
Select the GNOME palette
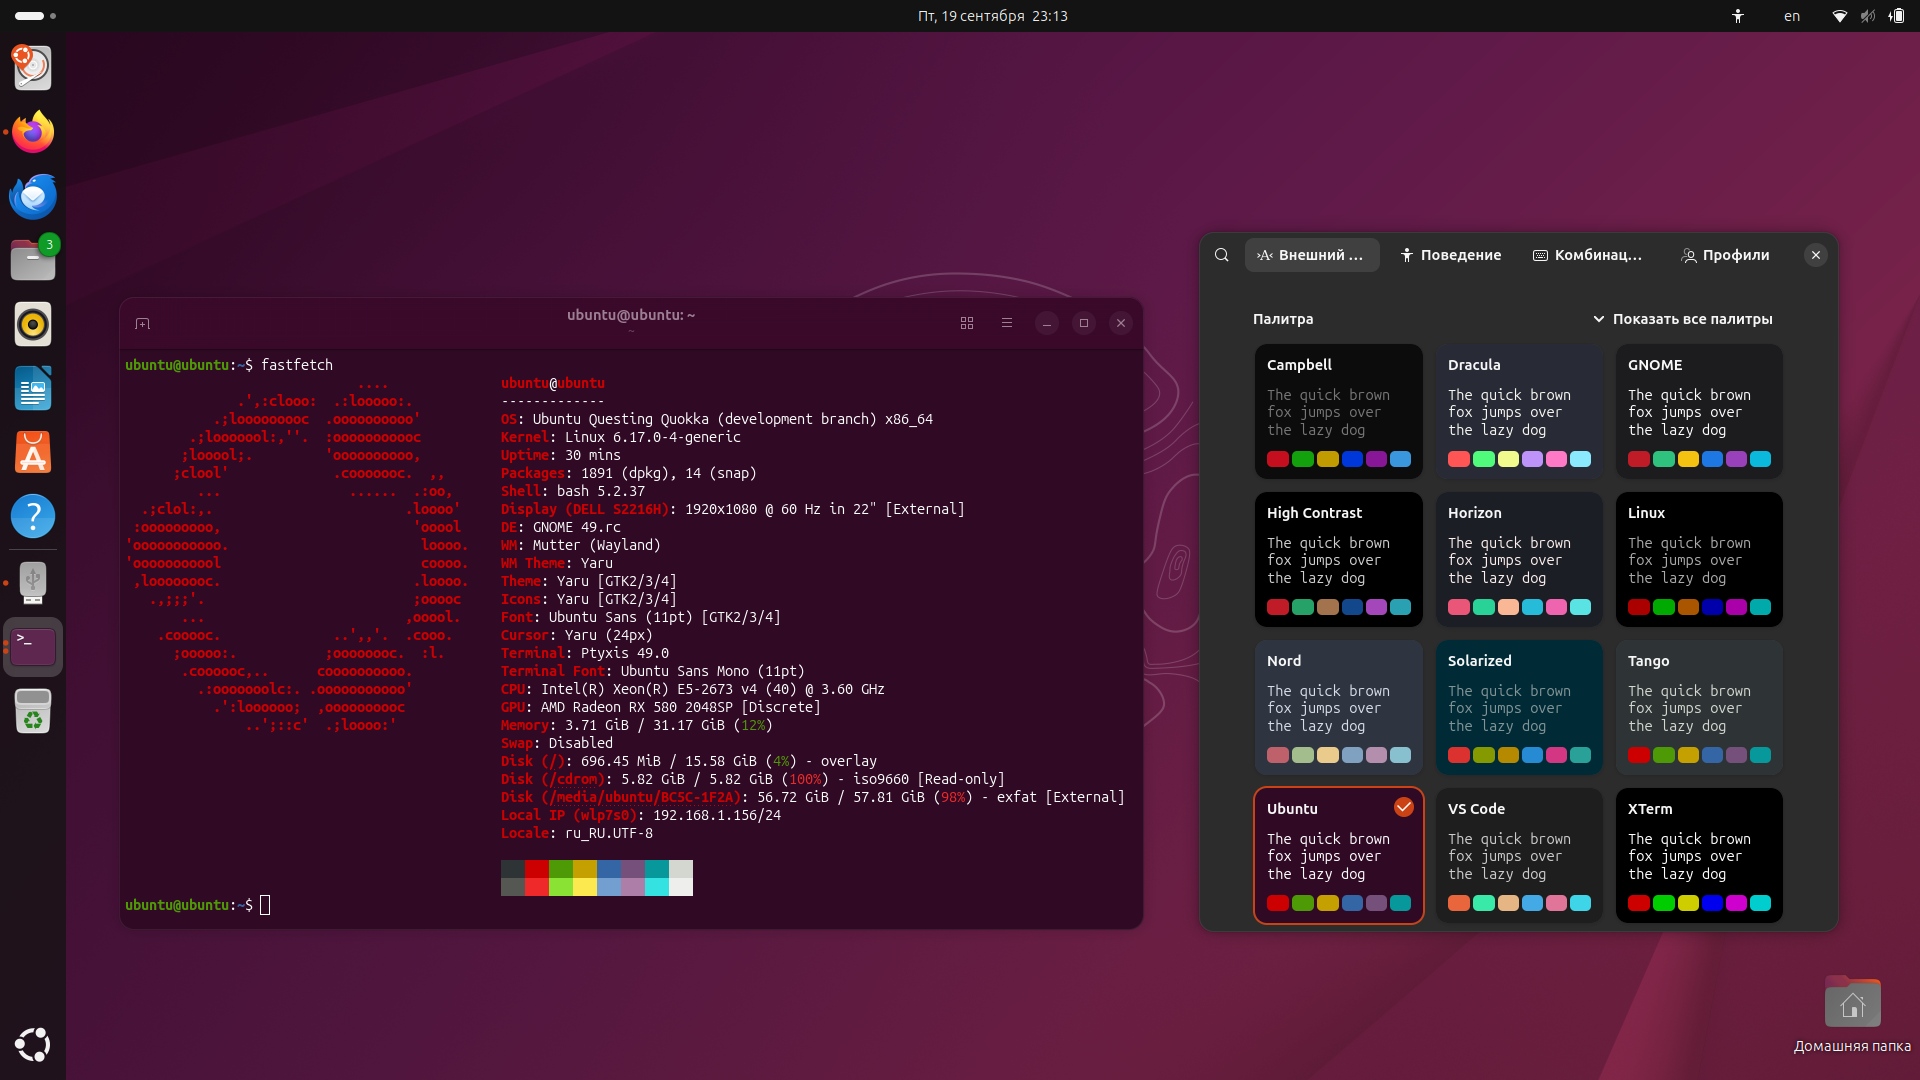coord(1699,411)
